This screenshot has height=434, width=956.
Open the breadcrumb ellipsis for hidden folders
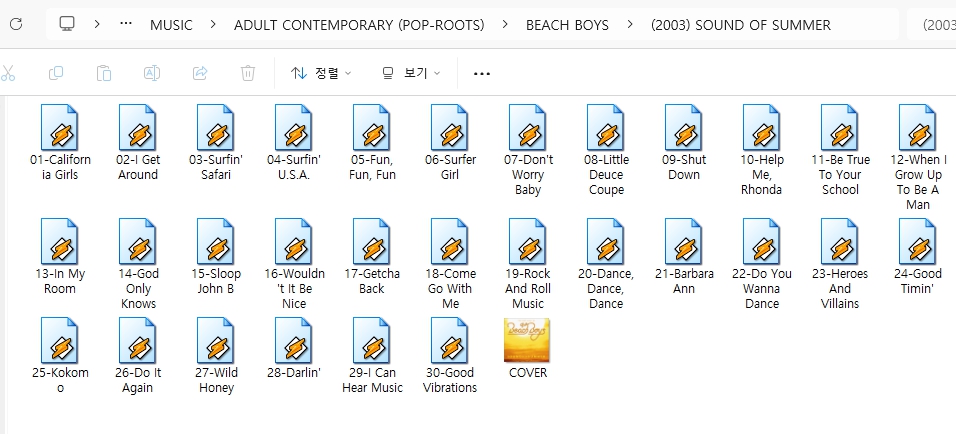(126, 24)
